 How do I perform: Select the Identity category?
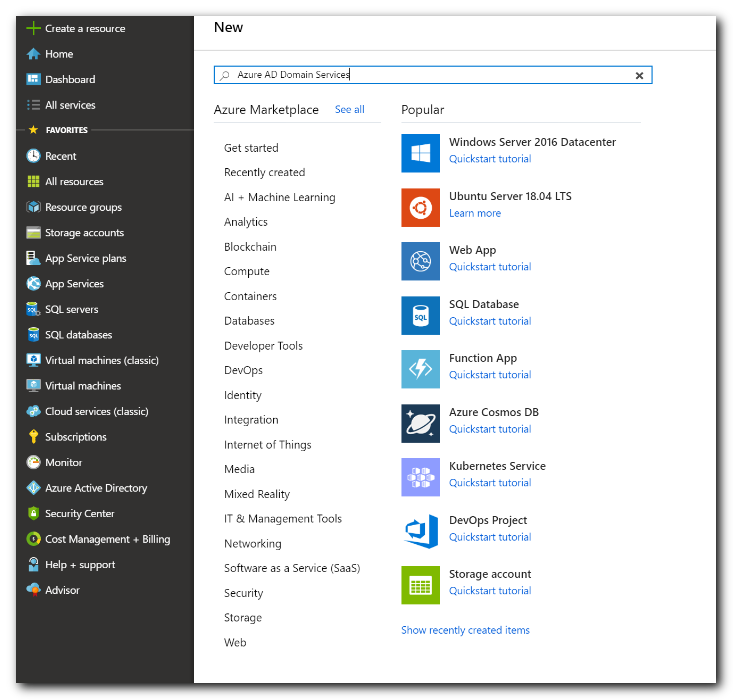243,396
